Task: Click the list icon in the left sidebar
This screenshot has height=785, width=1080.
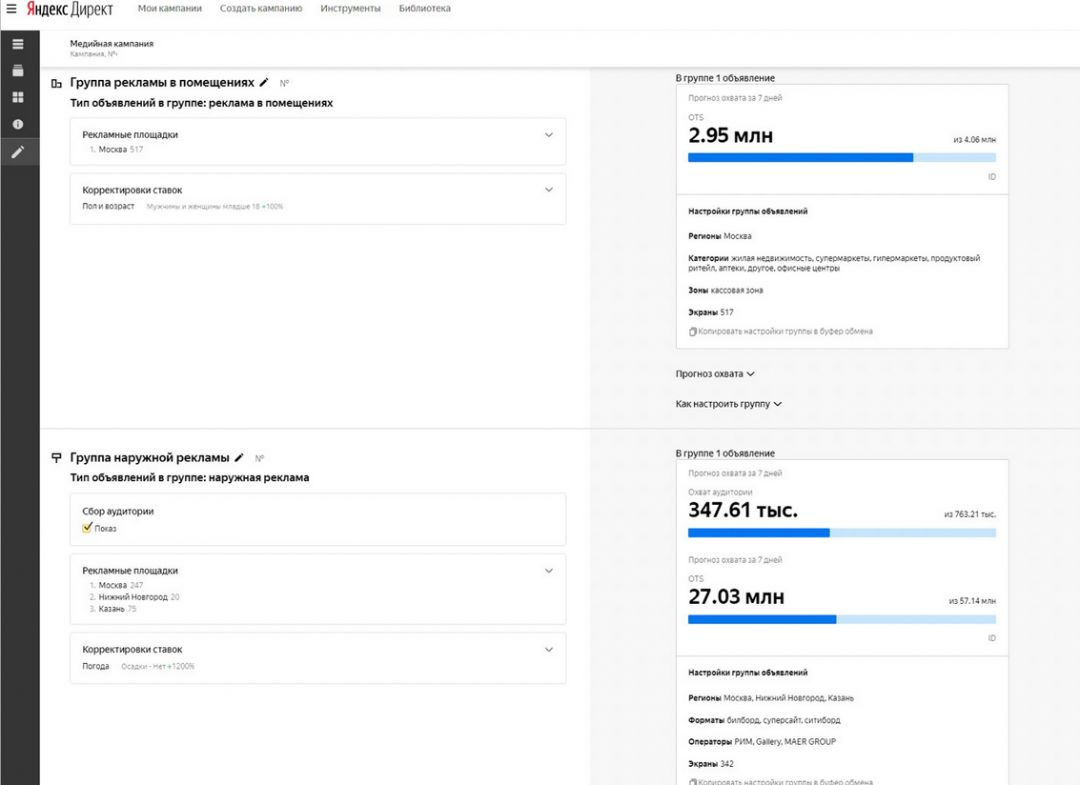Action: tap(17, 44)
